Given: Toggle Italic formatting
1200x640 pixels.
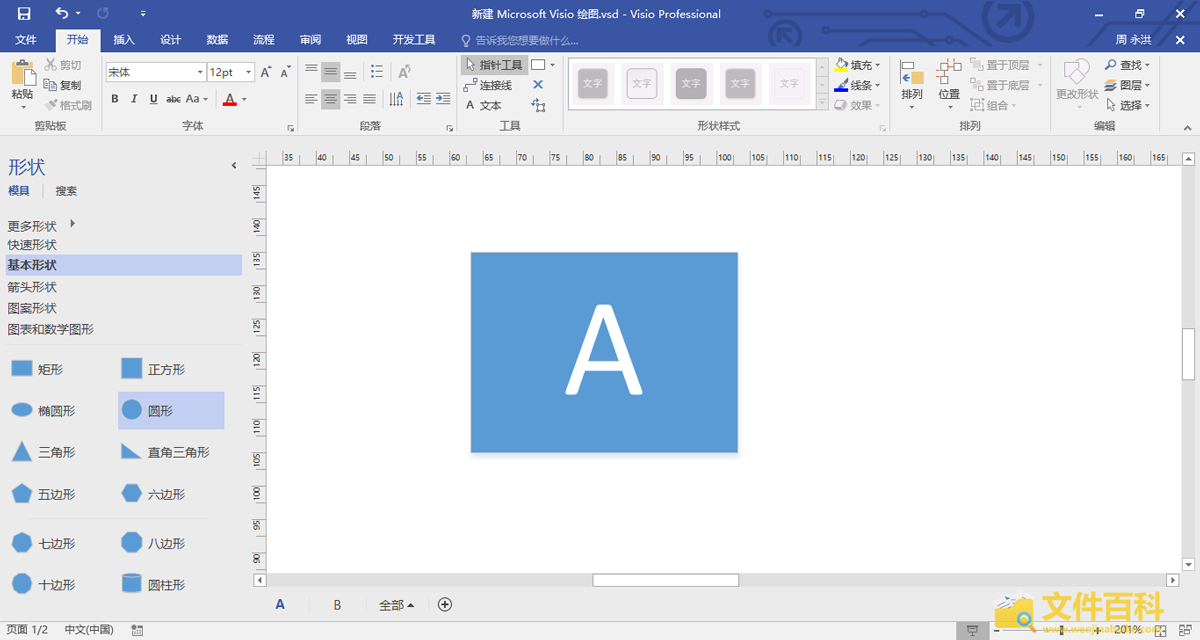Looking at the screenshot, I should pyautogui.click(x=134, y=99).
